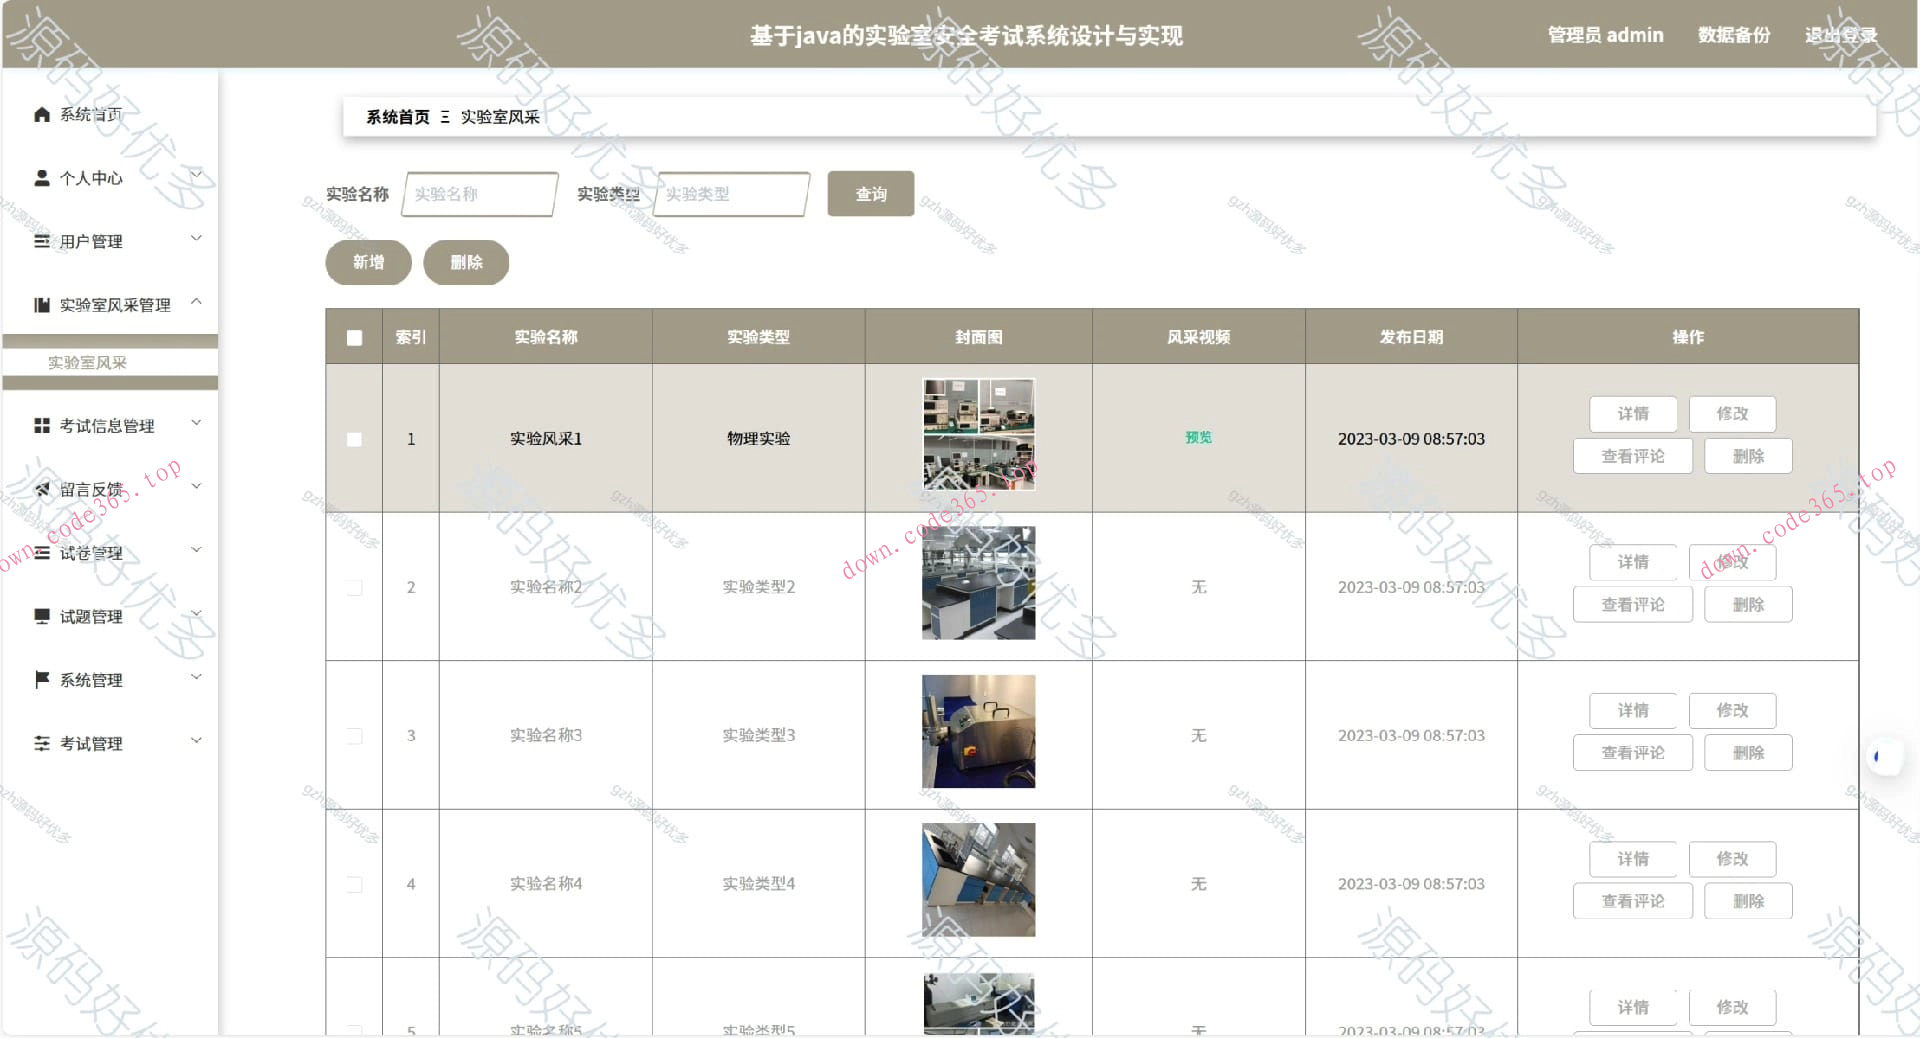Open 考试管理 via the sliders icon
1920x1038 pixels.
(41, 742)
